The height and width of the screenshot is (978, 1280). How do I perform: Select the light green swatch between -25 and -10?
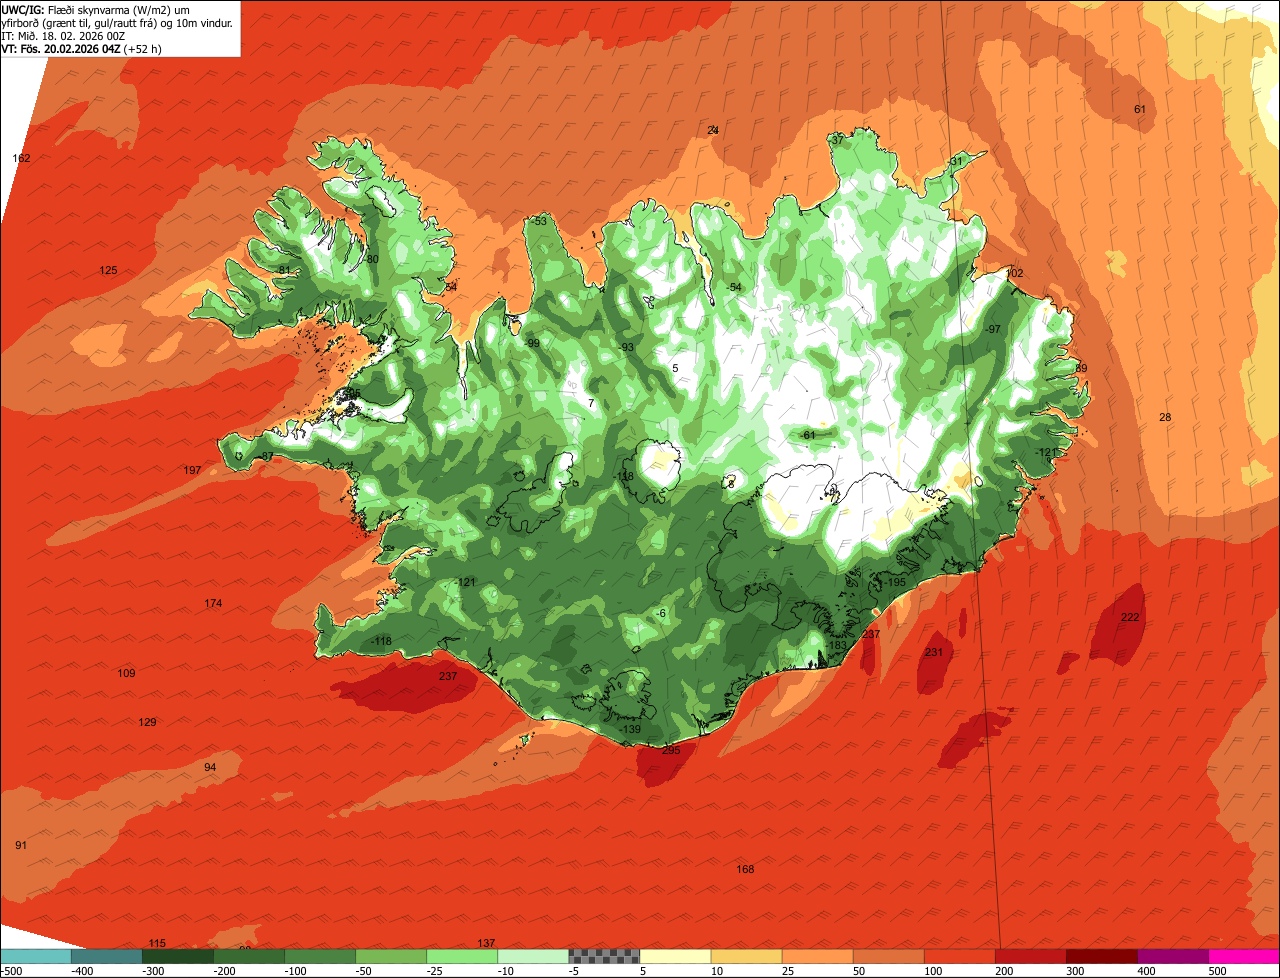coord(462,956)
